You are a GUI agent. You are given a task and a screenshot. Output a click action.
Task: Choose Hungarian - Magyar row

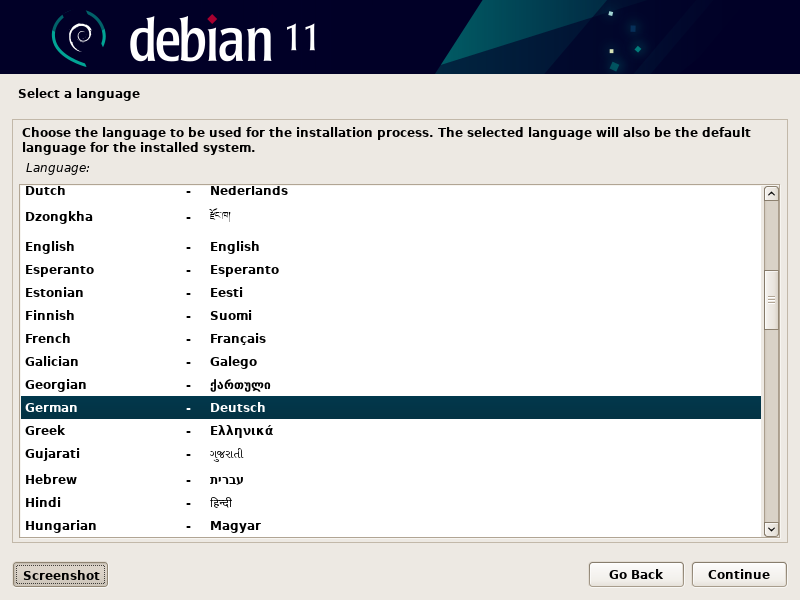coord(391,526)
